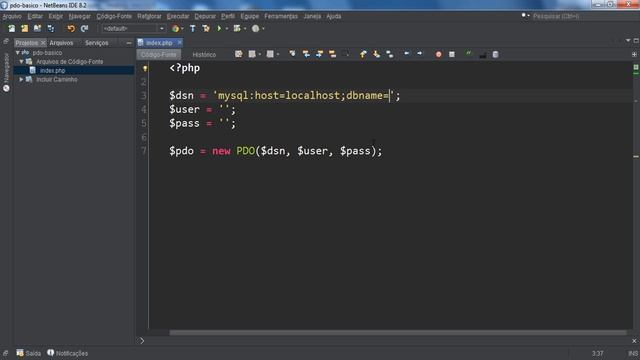This screenshot has height=360, width=640.
Task: Click the Find Next Occurrence icon
Action: click(x=320, y=54)
